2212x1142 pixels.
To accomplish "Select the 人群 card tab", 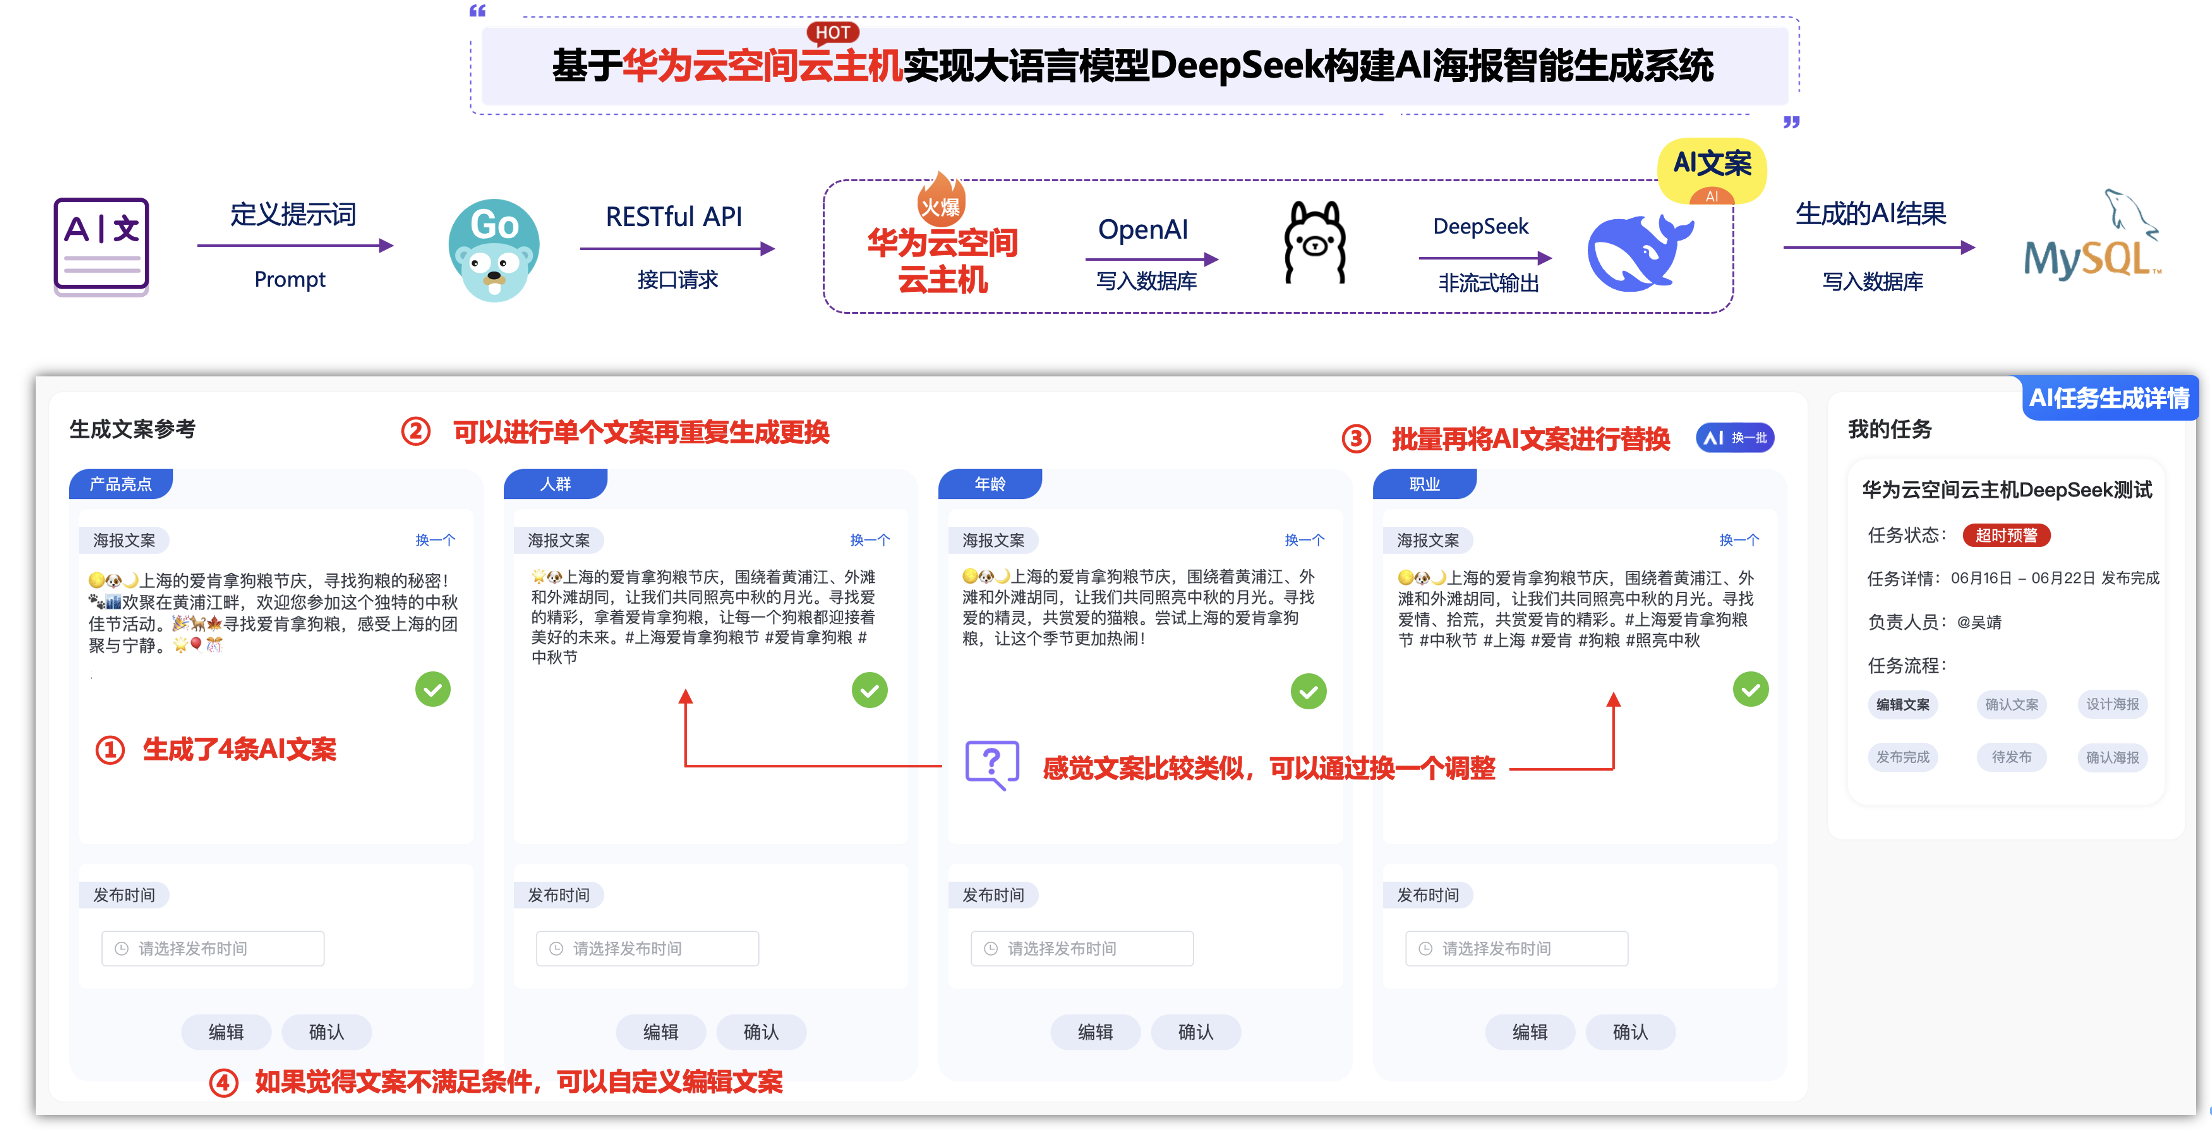I will click(556, 484).
